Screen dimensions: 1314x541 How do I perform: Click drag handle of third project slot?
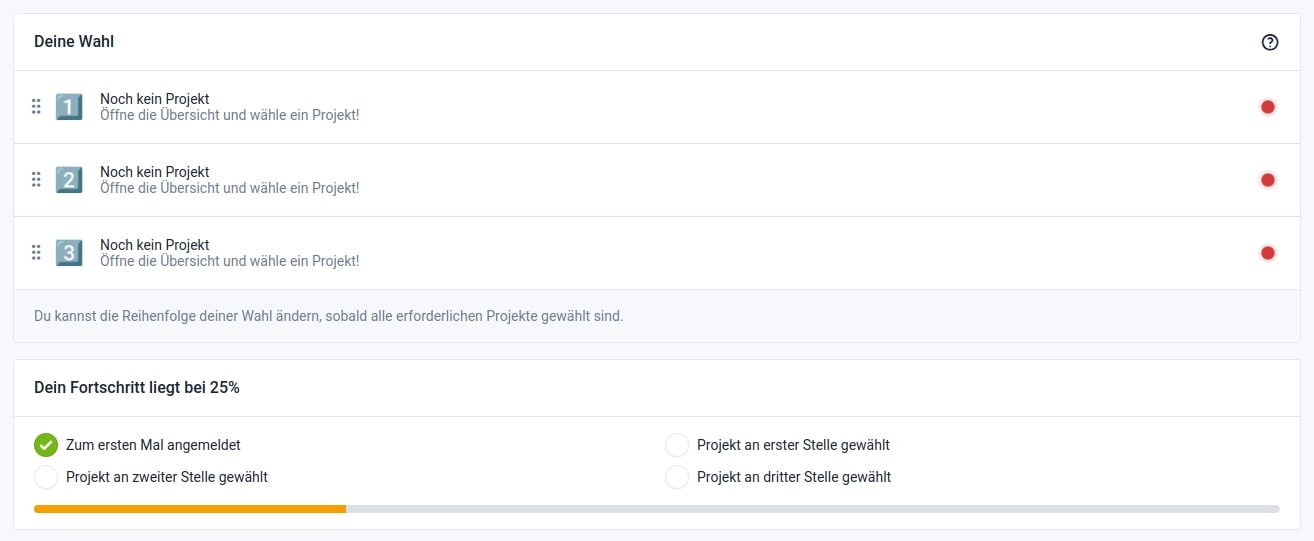click(x=36, y=253)
